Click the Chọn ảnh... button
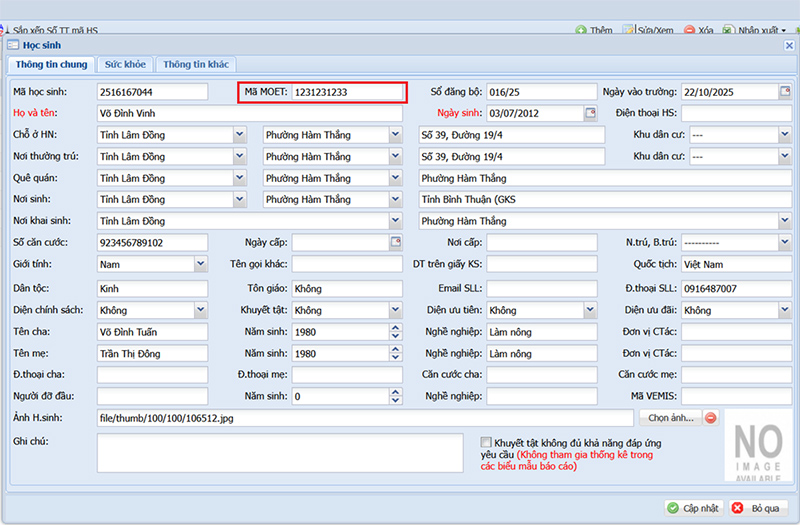800x525 pixels. point(671,418)
